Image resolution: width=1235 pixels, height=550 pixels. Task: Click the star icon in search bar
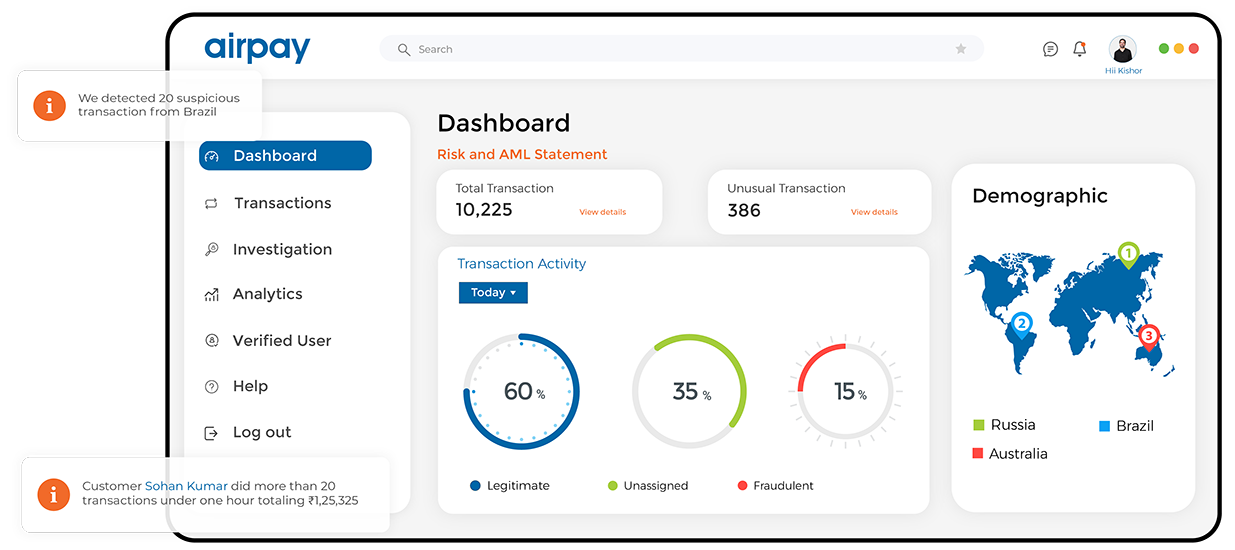(x=961, y=49)
